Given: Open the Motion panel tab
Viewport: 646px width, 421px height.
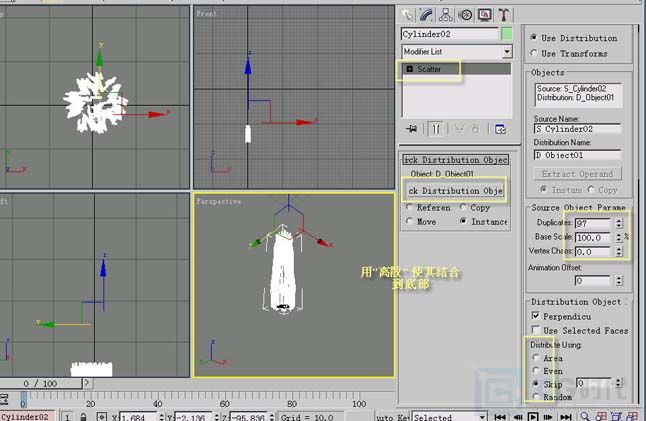Looking at the screenshot, I should [466, 15].
